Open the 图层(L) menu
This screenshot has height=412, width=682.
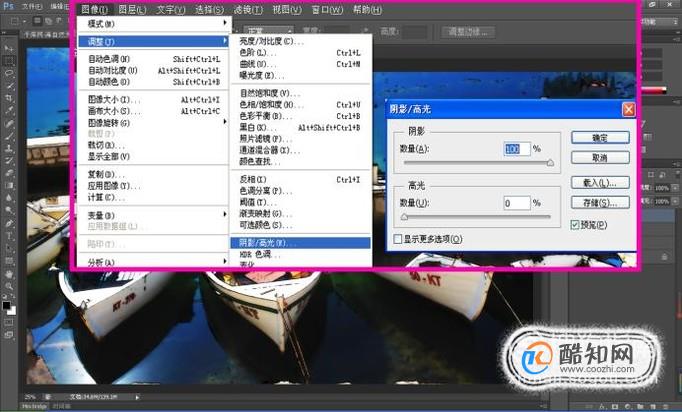click(x=132, y=9)
